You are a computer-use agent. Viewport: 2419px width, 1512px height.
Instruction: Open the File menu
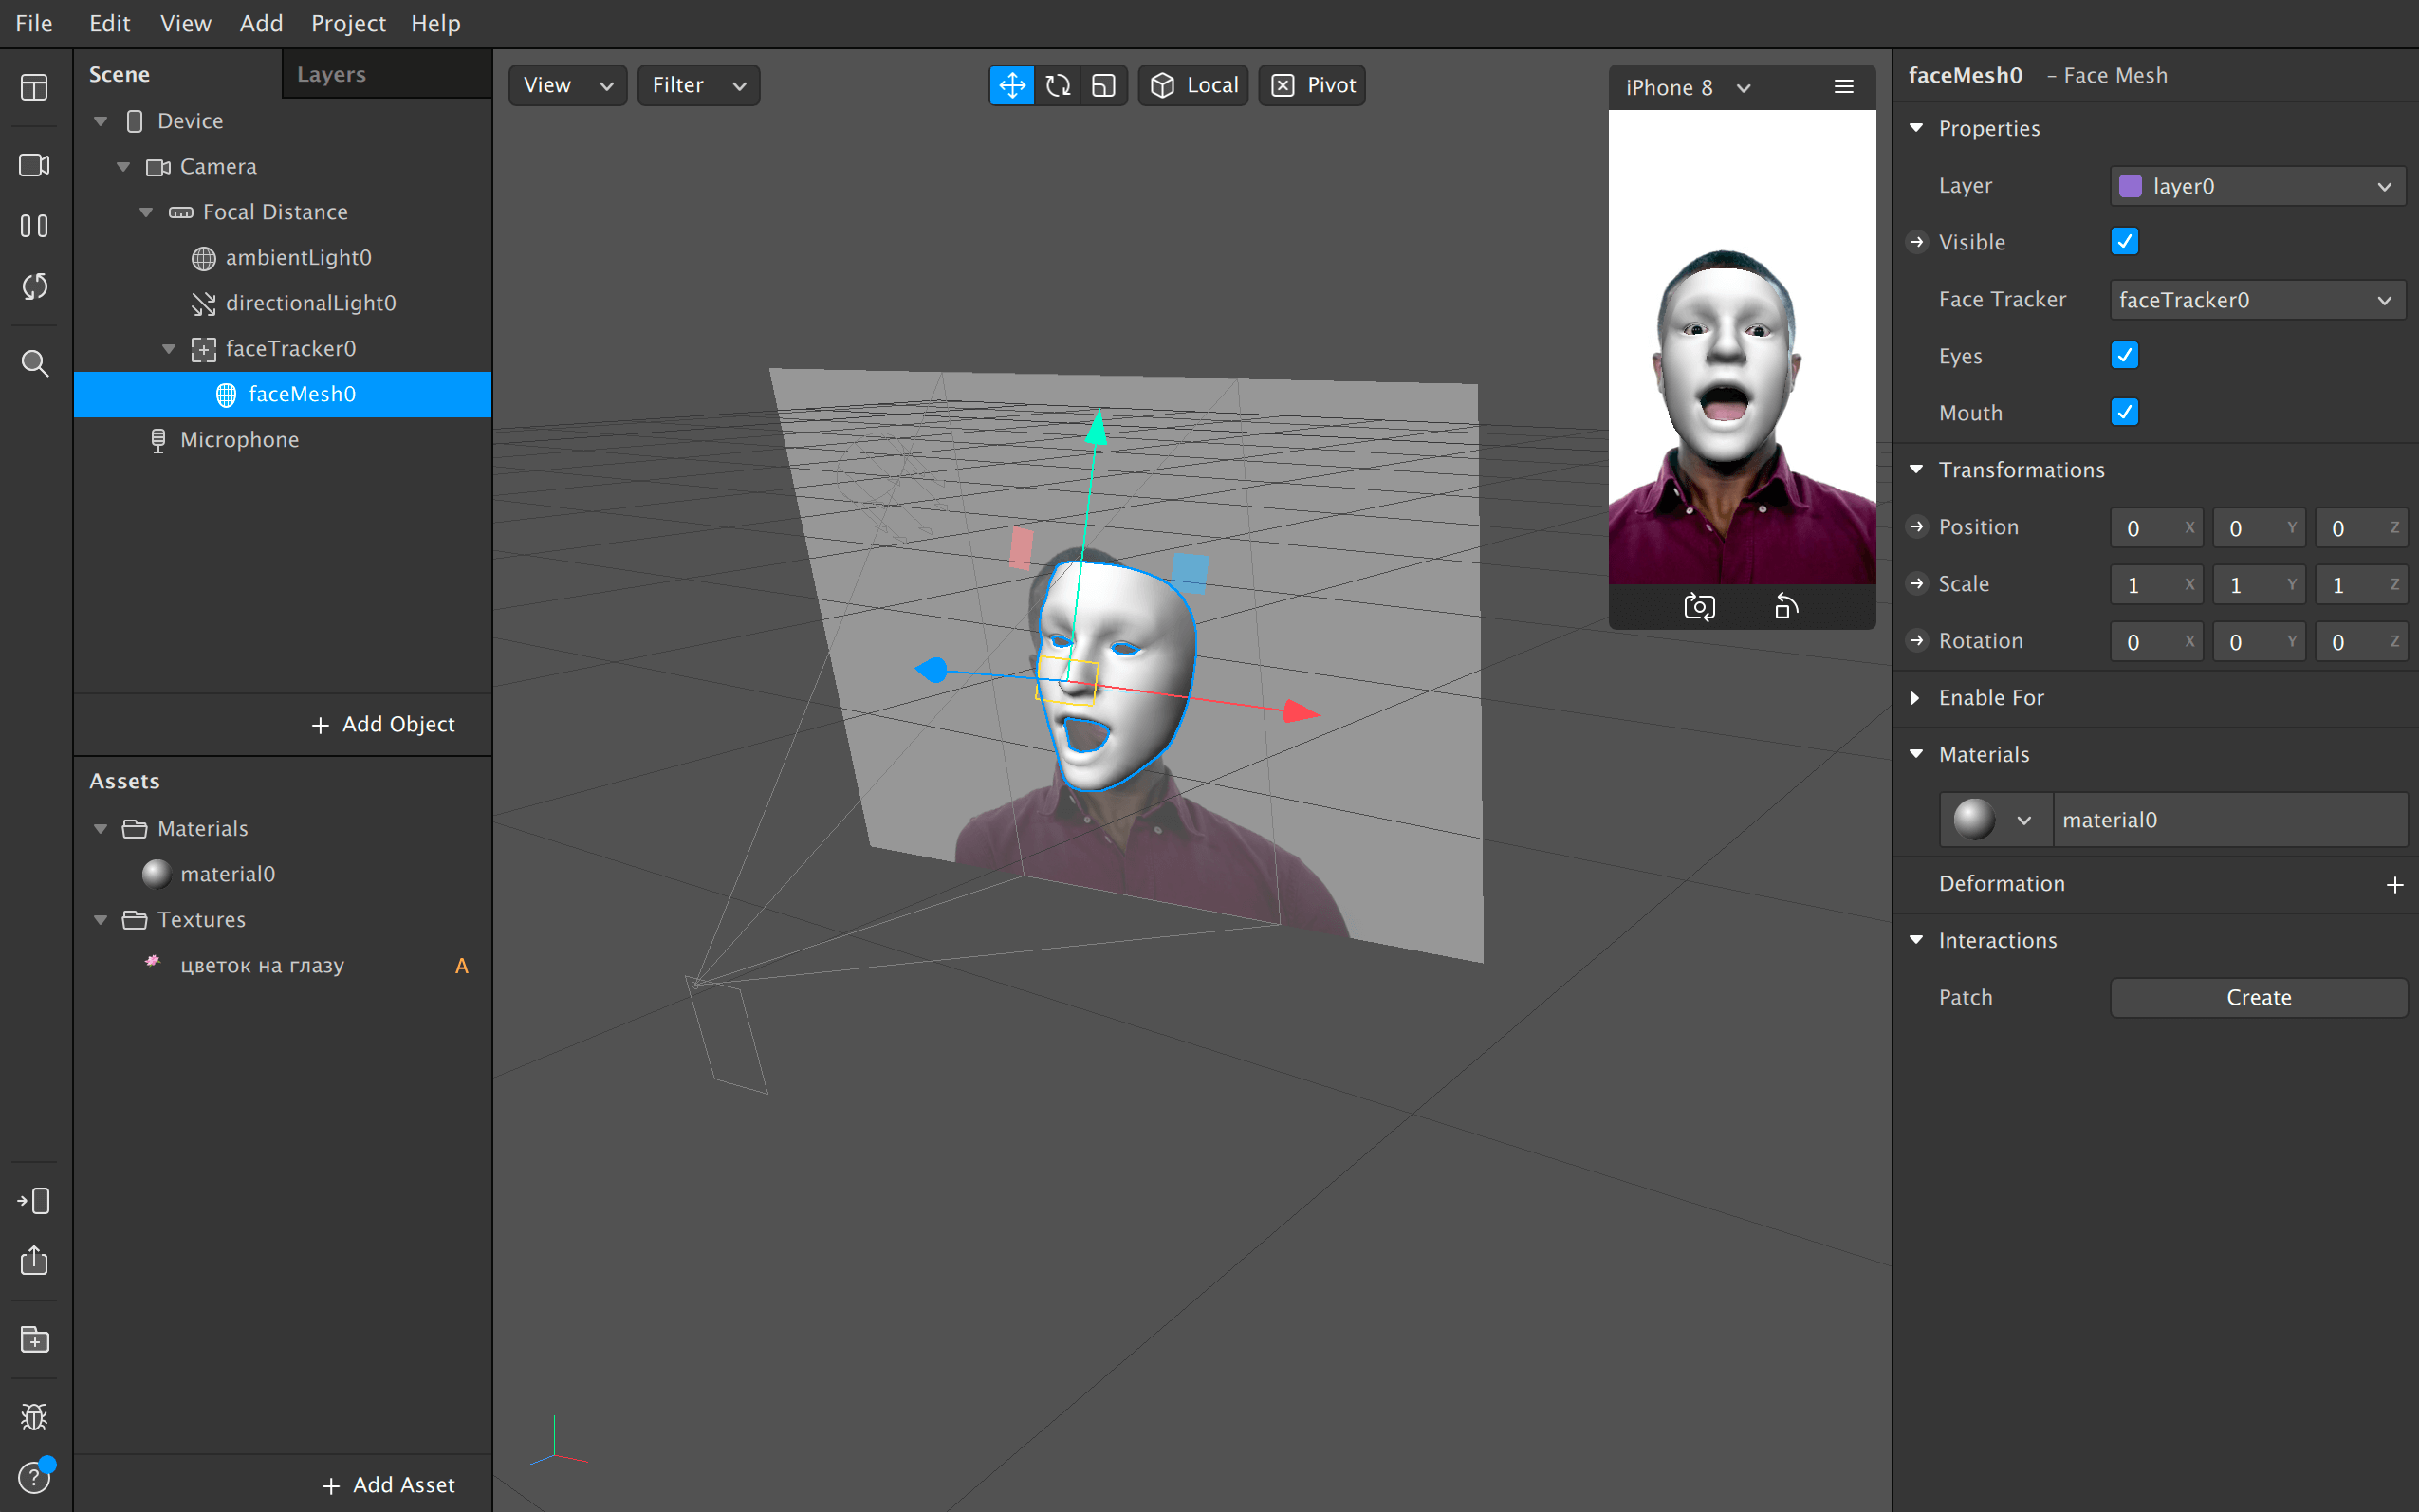(34, 23)
